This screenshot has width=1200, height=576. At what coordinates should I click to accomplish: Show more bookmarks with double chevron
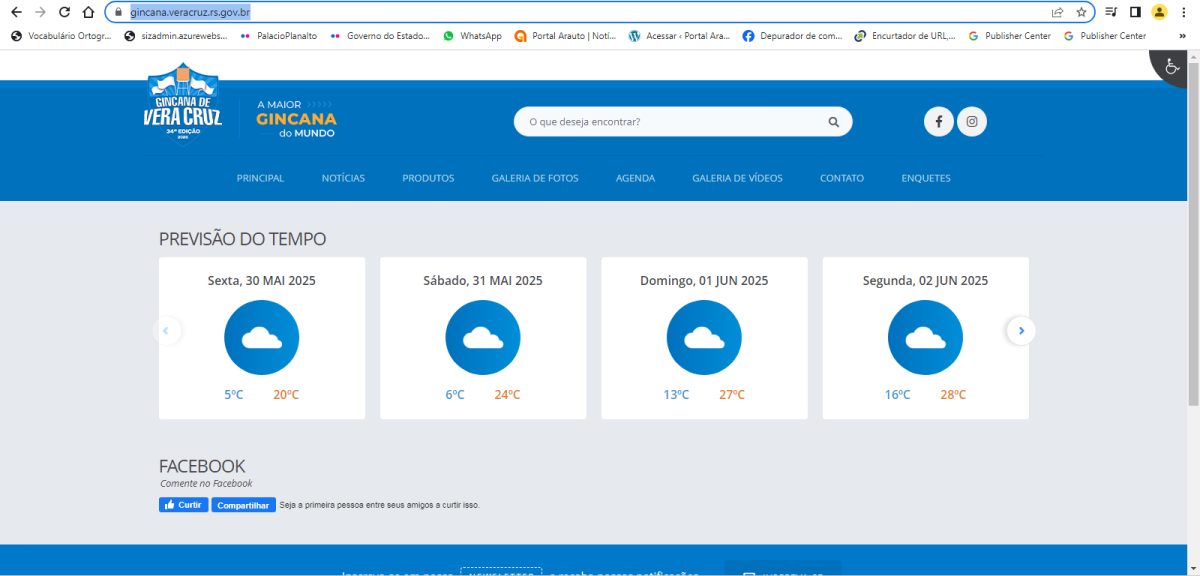(1183, 36)
